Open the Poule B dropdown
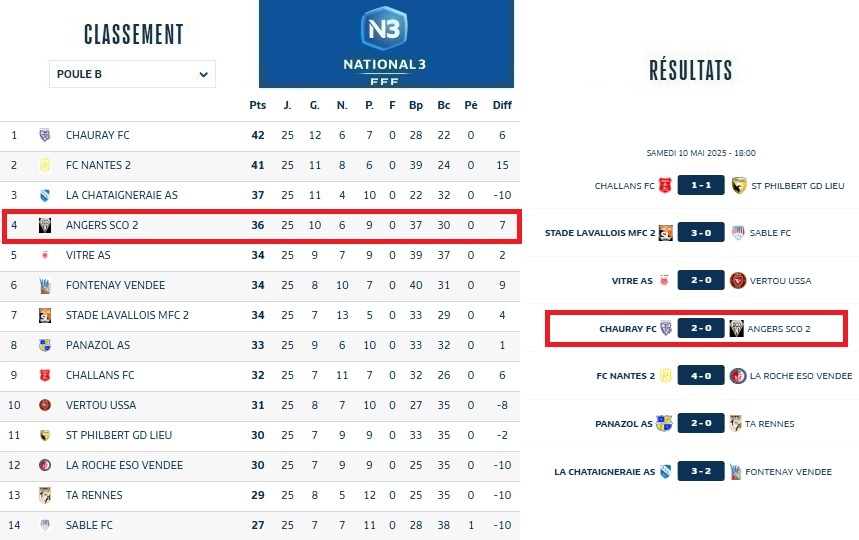 pyautogui.click(x=132, y=74)
